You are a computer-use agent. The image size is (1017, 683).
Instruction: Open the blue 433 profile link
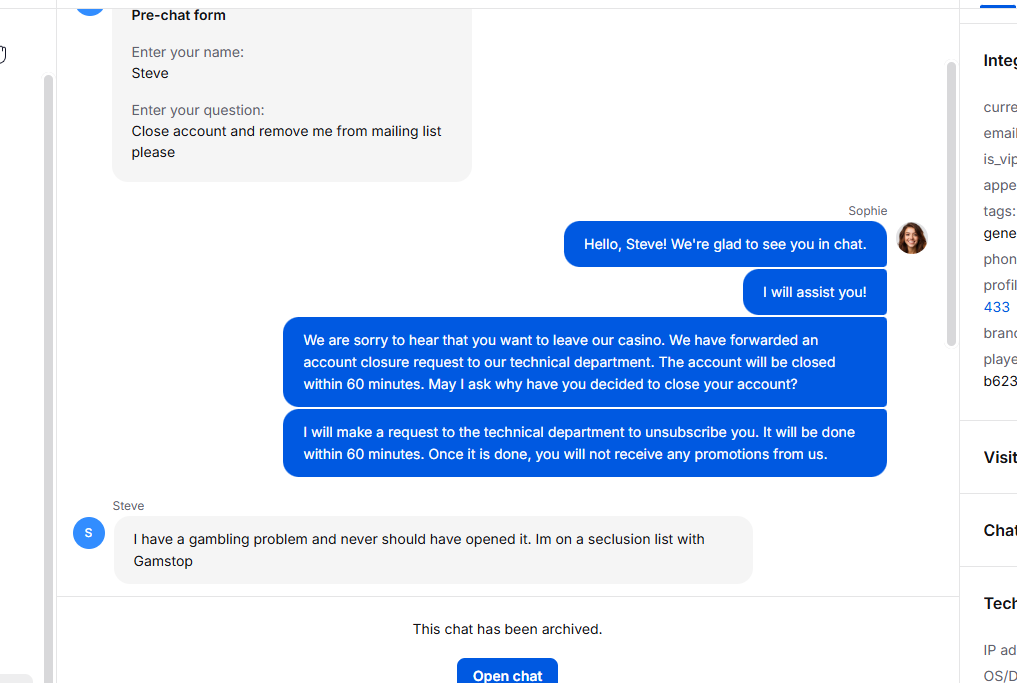(x=996, y=307)
